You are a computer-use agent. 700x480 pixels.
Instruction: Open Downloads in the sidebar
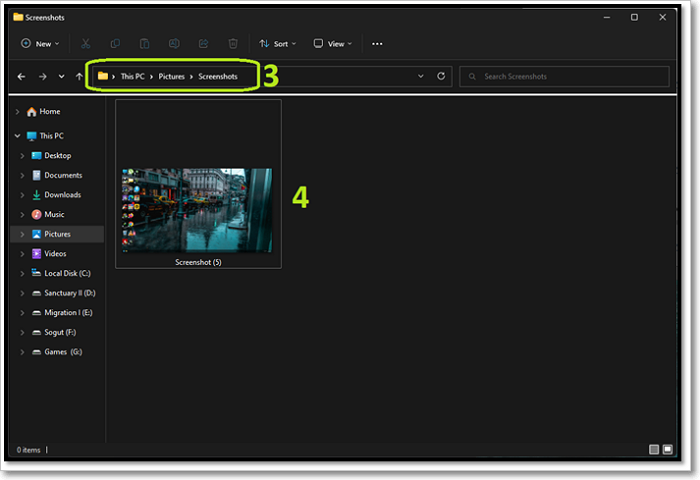[x=62, y=195]
